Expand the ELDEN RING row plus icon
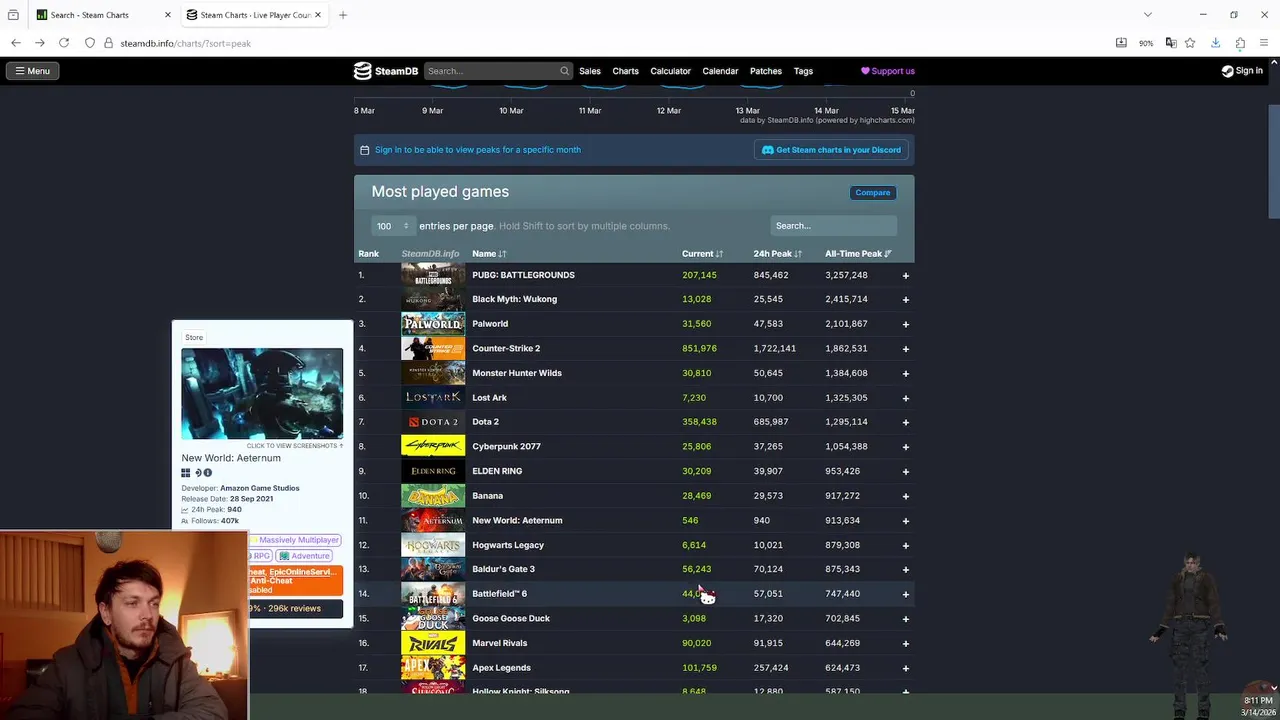This screenshot has height=720, width=1280. coord(905,471)
